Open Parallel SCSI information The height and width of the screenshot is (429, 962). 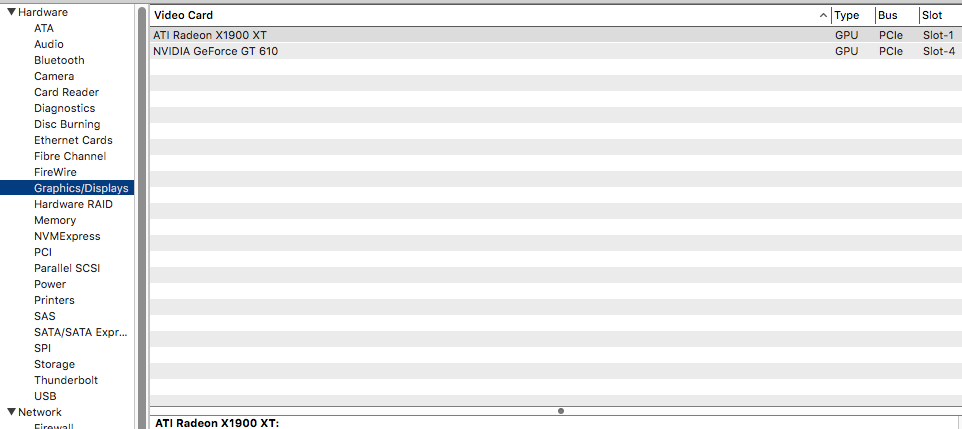pos(67,268)
